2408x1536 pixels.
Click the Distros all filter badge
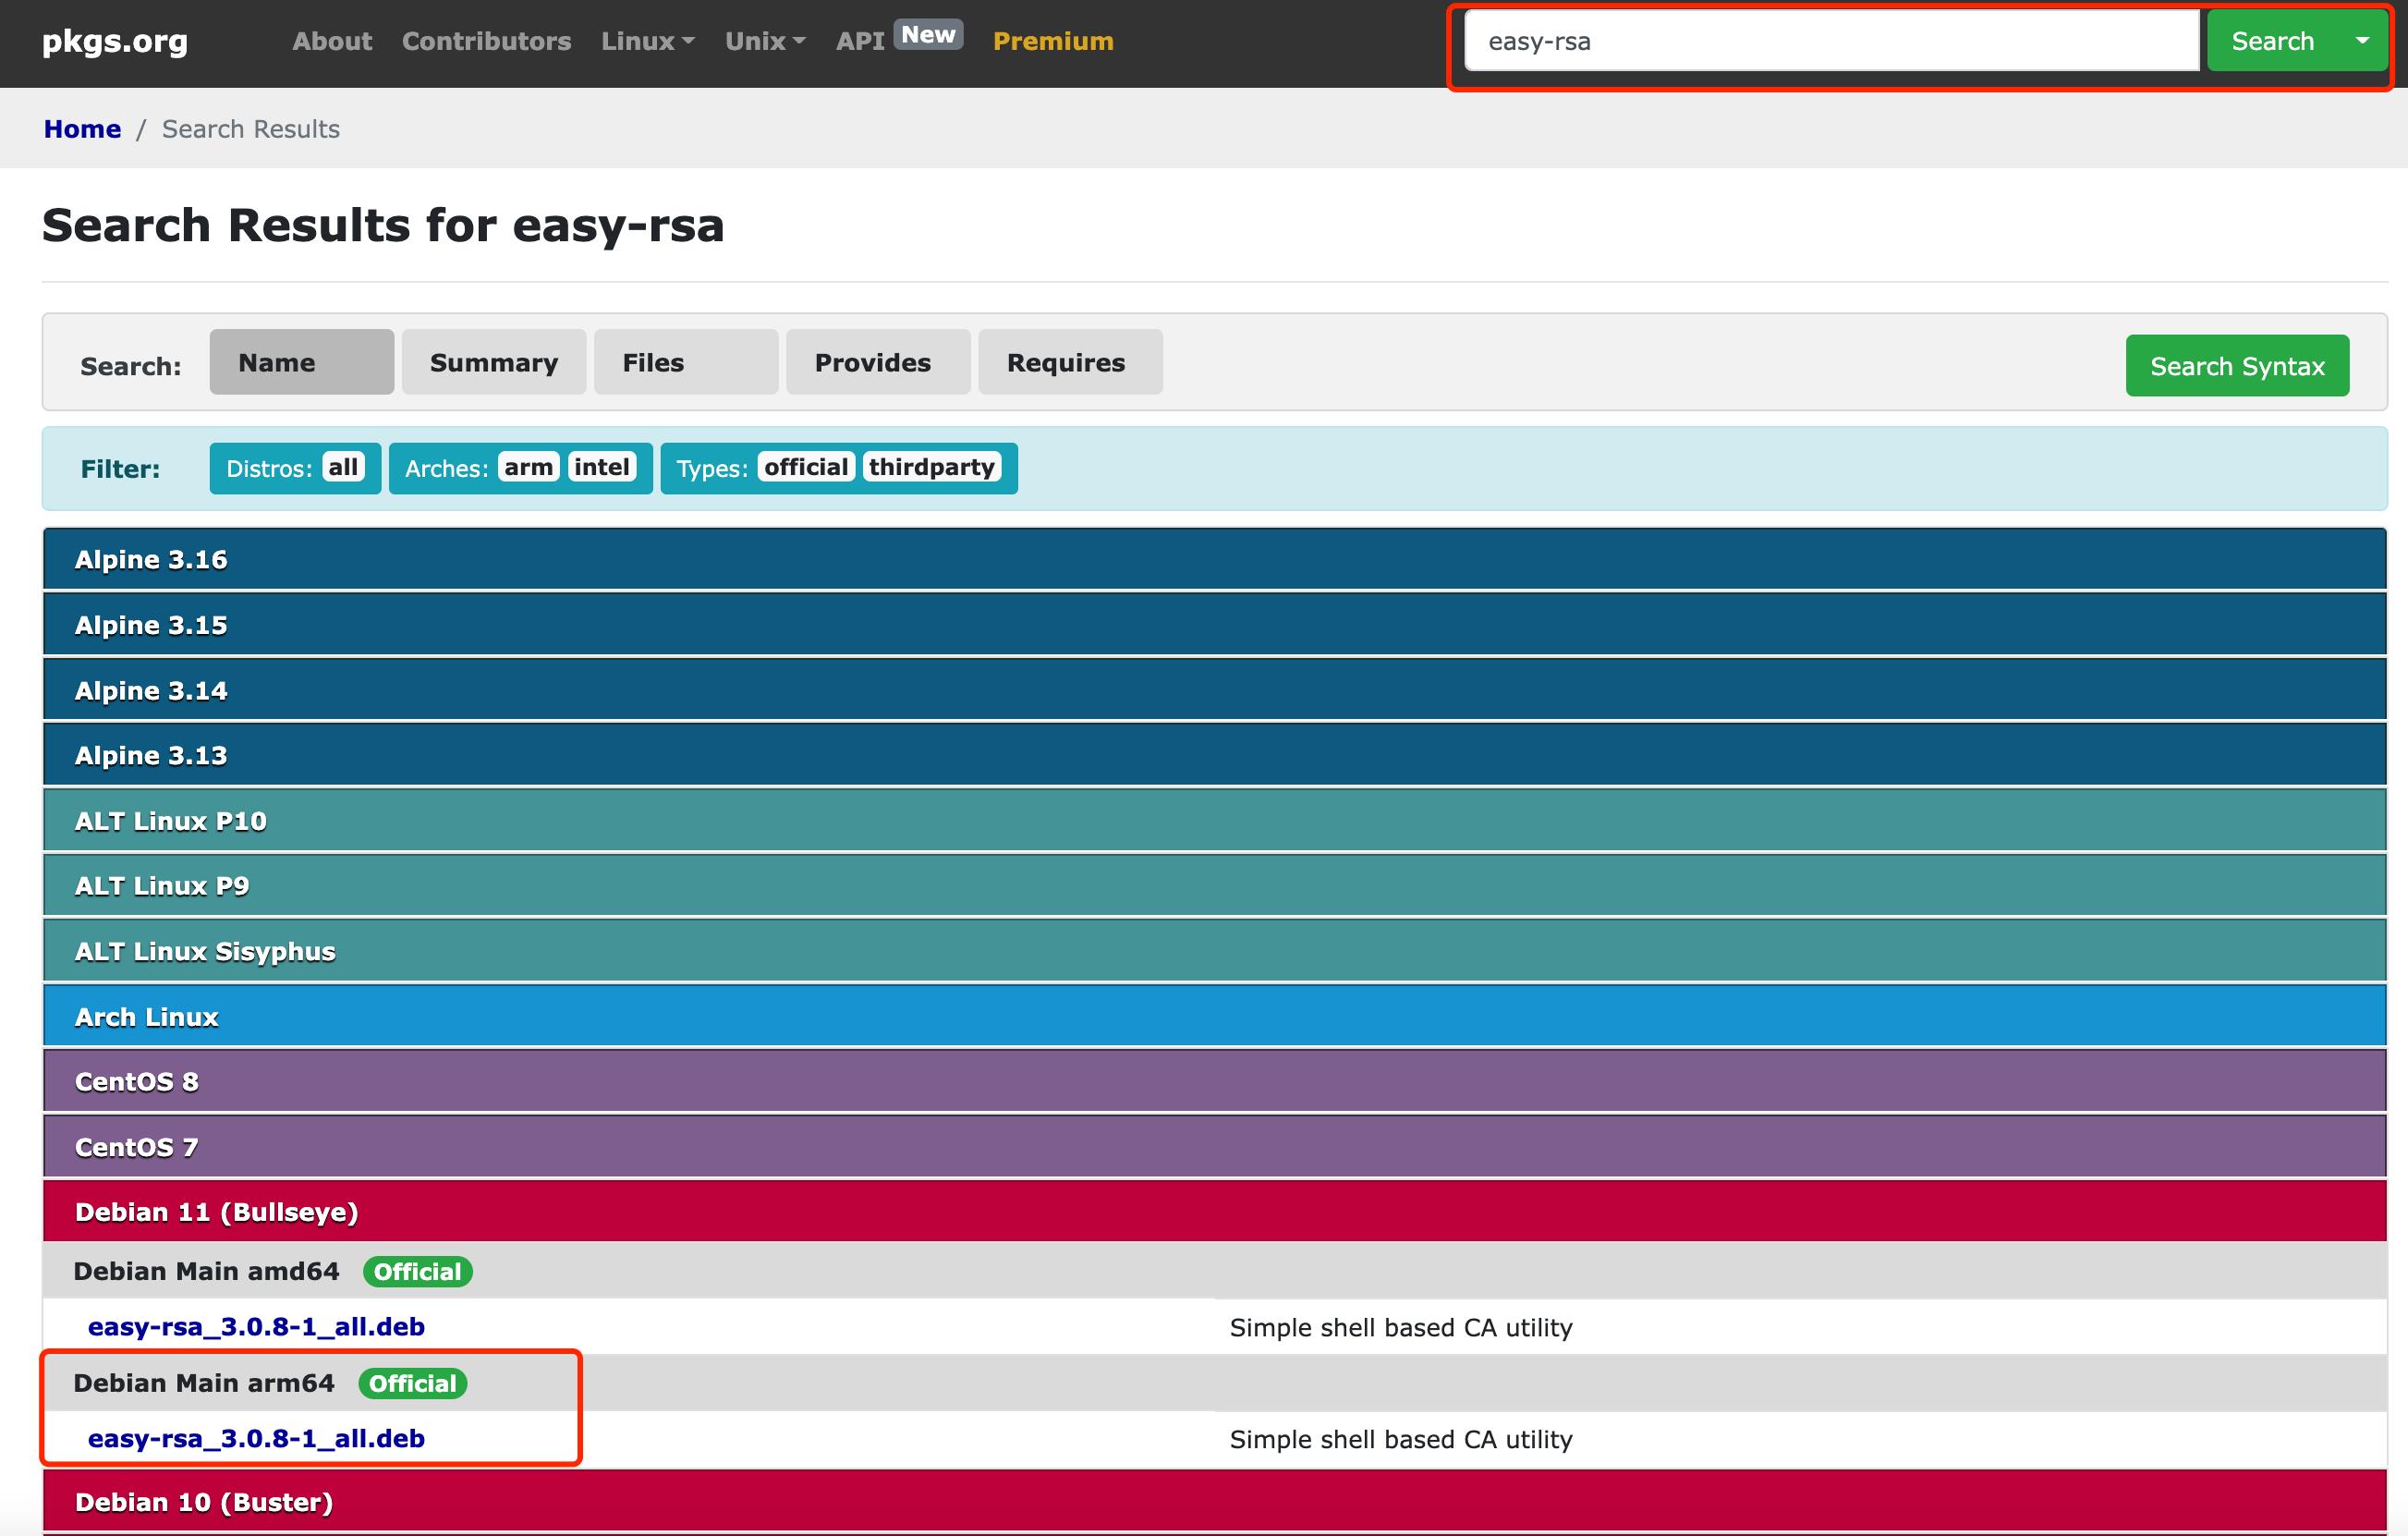343,467
